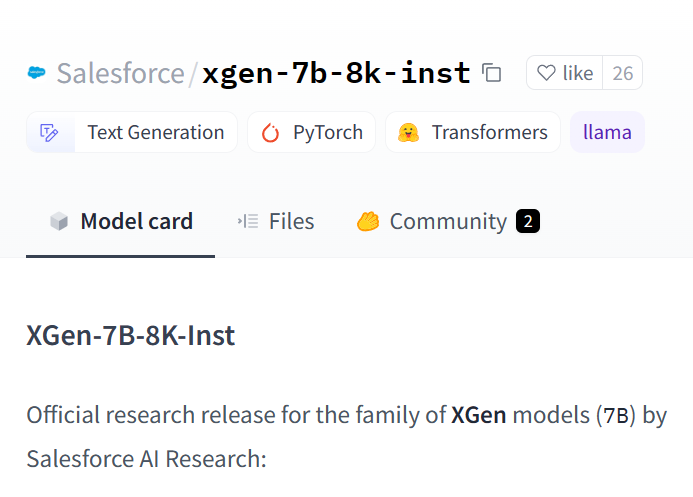Click the Salesforce organization link

coord(120,73)
